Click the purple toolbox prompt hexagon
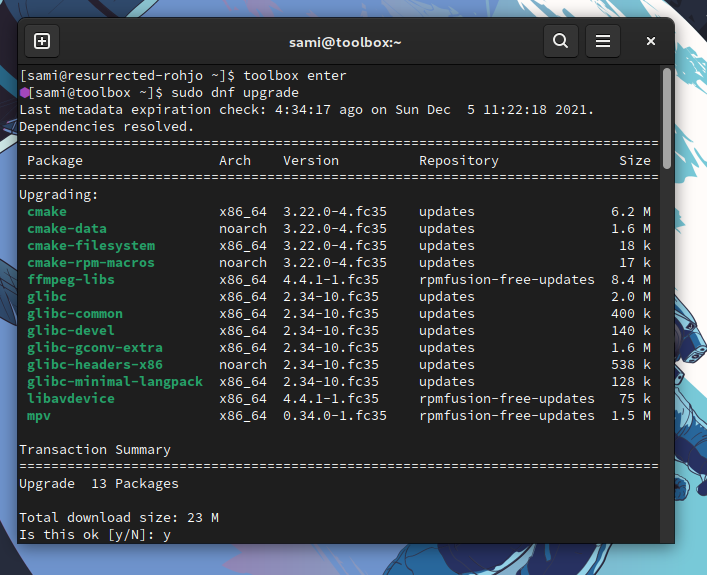707x575 pixels. point(24,92)
